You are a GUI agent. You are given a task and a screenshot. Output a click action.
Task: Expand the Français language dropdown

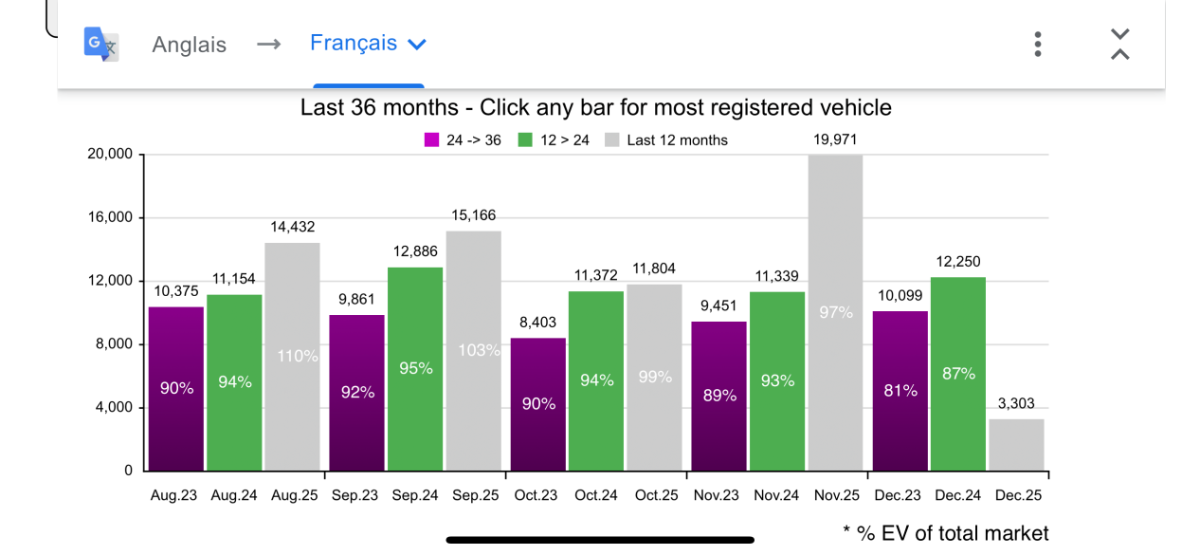click(418, 44)
